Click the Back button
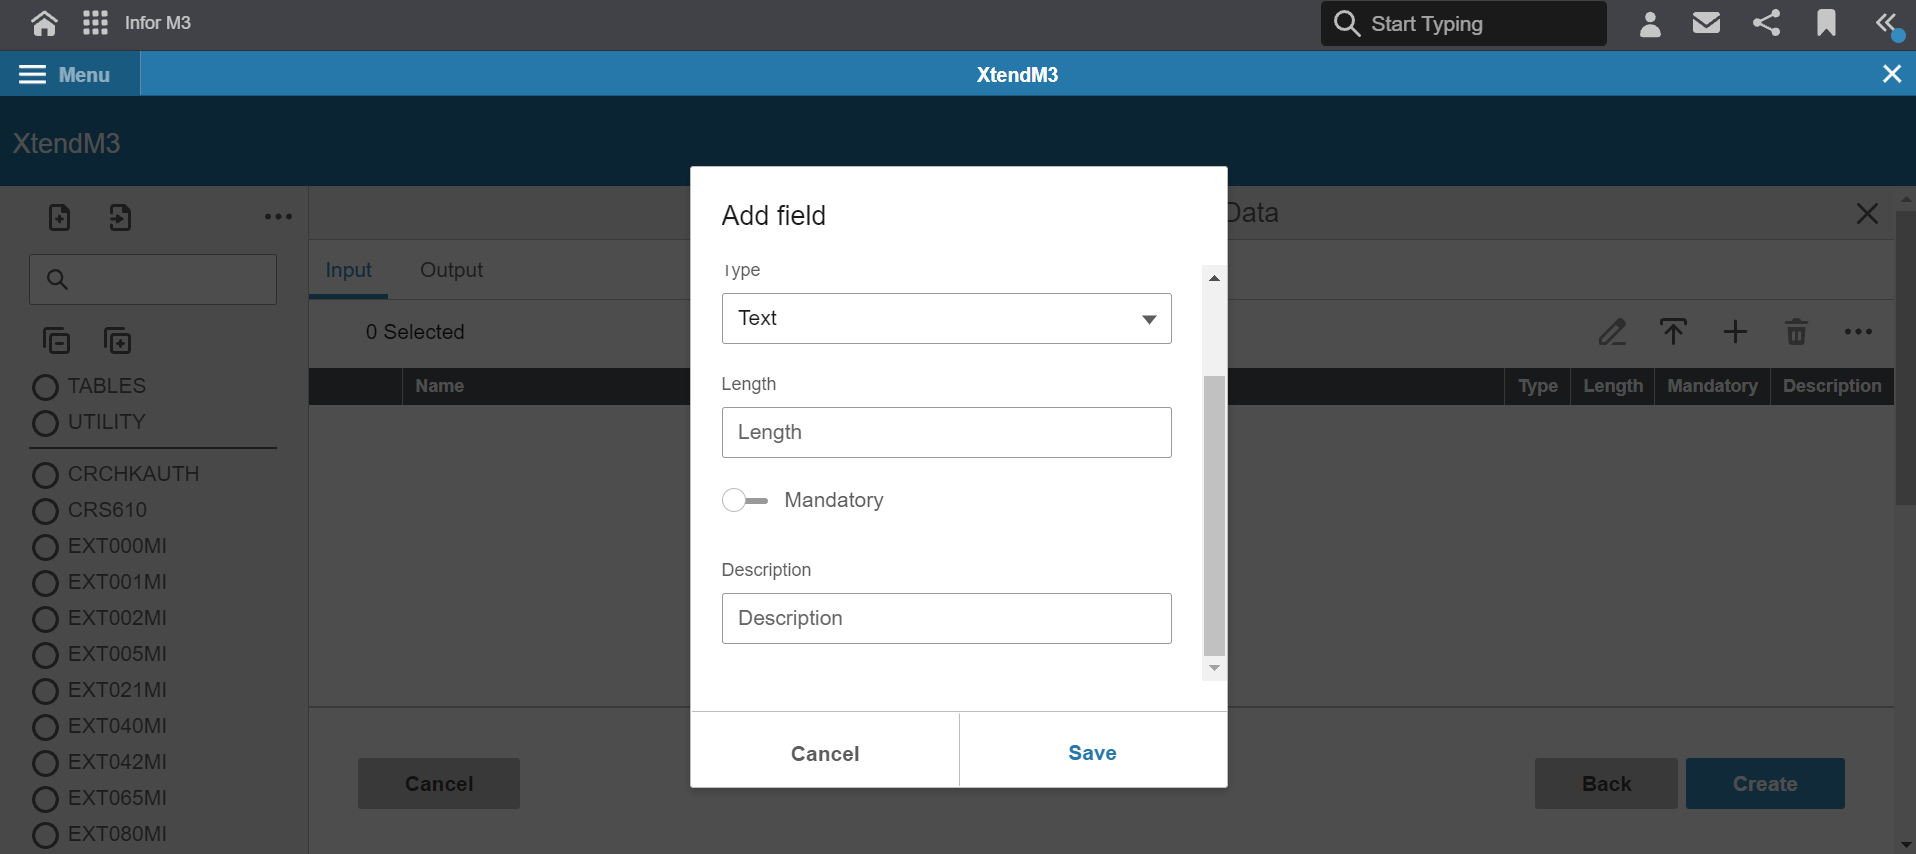Image resolution: width=1916 pixels, height=854 pixels. point(1606,783)
